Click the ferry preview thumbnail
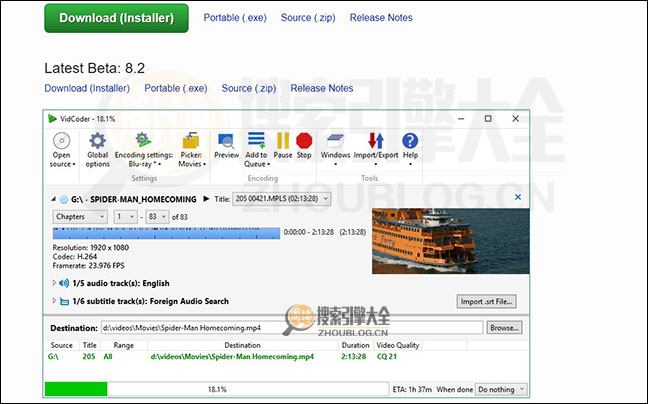The image size is (648, 404). [x=450, y=241]
